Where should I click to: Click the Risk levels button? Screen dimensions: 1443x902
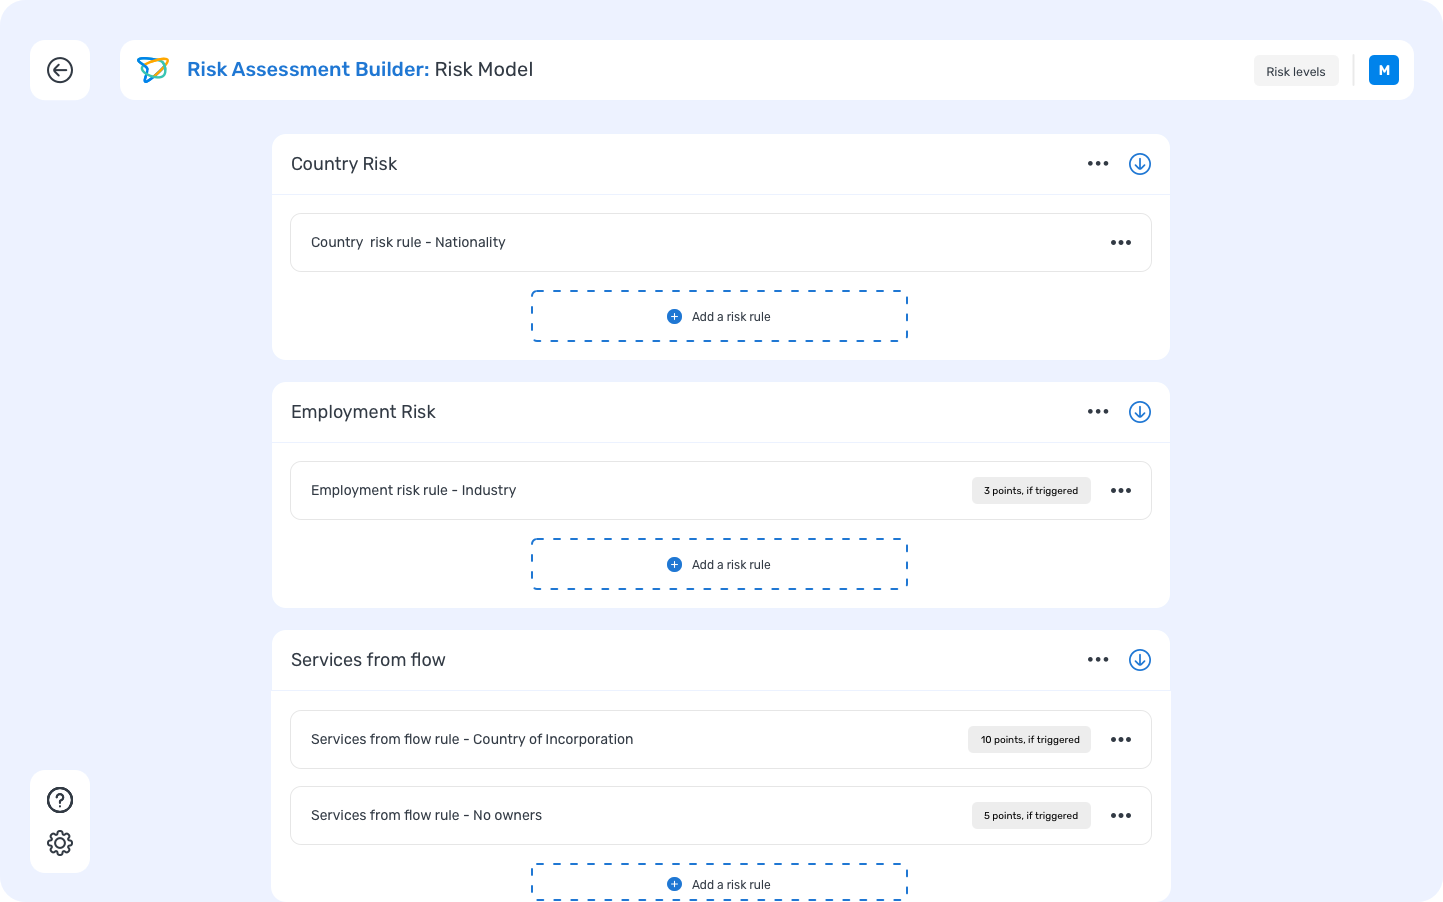click(x=1295, y=71)
